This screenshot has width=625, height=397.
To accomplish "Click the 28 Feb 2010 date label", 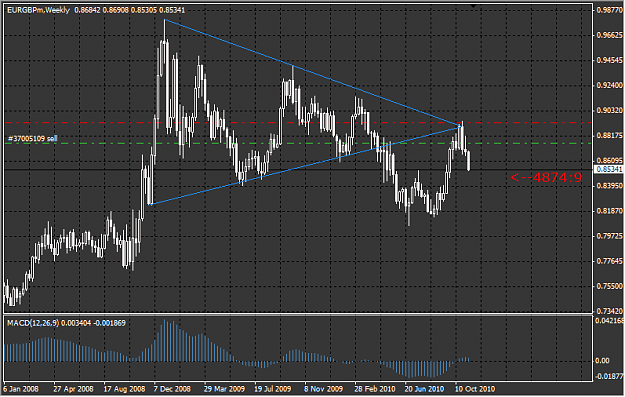I will point(375,389).
